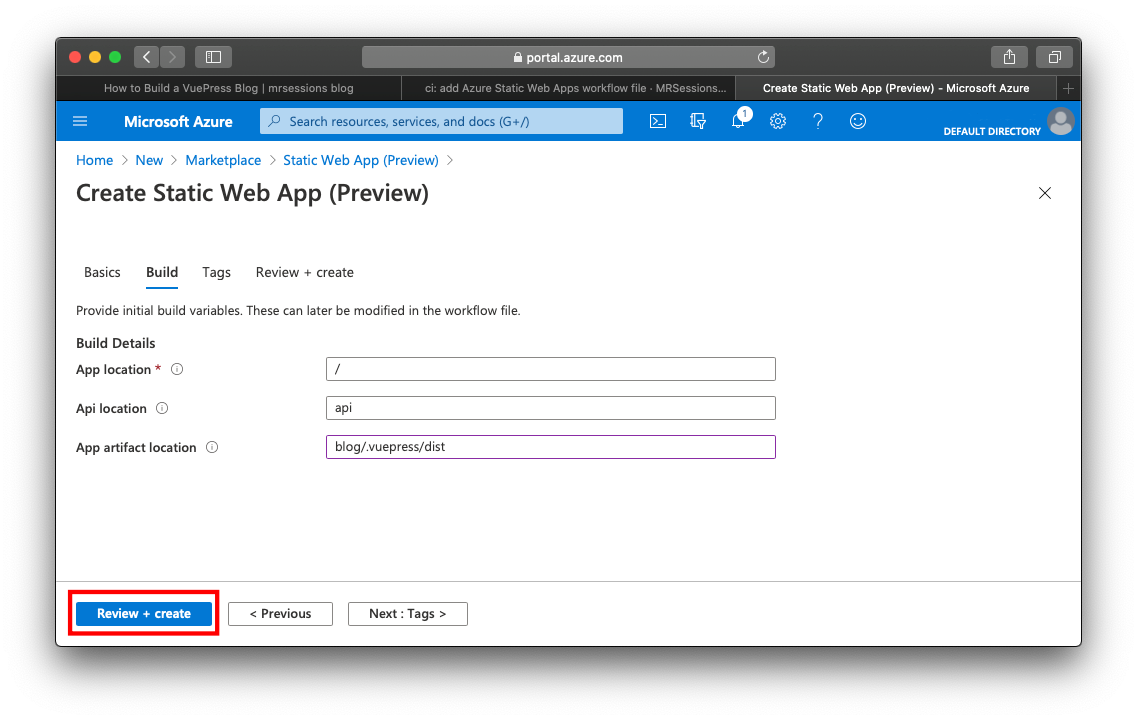Click the DEFAULT DIRECTORY label

[991, 131]
